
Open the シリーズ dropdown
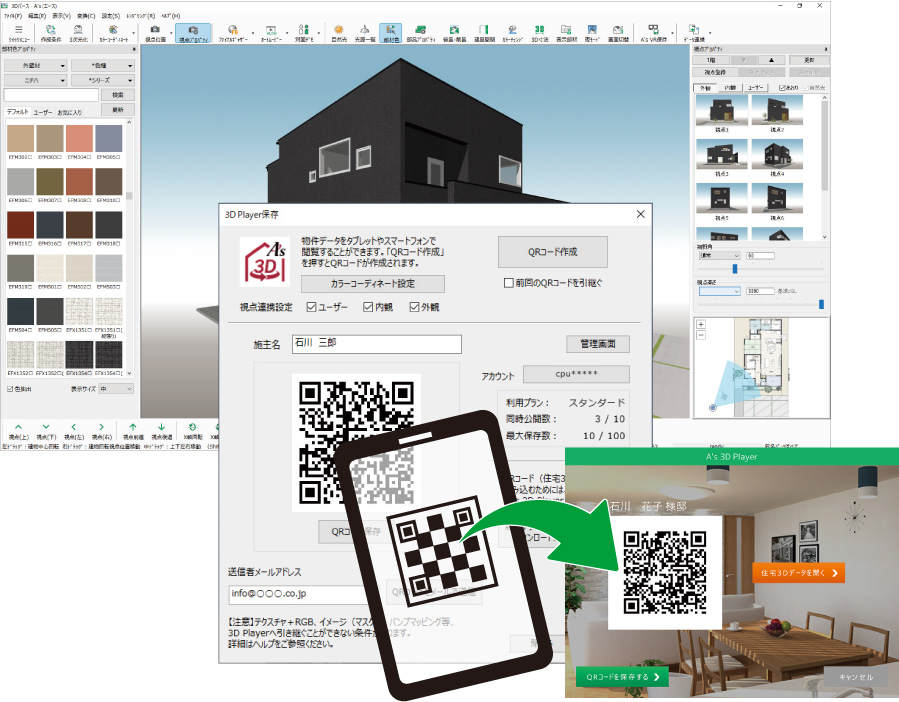[104, 80]
